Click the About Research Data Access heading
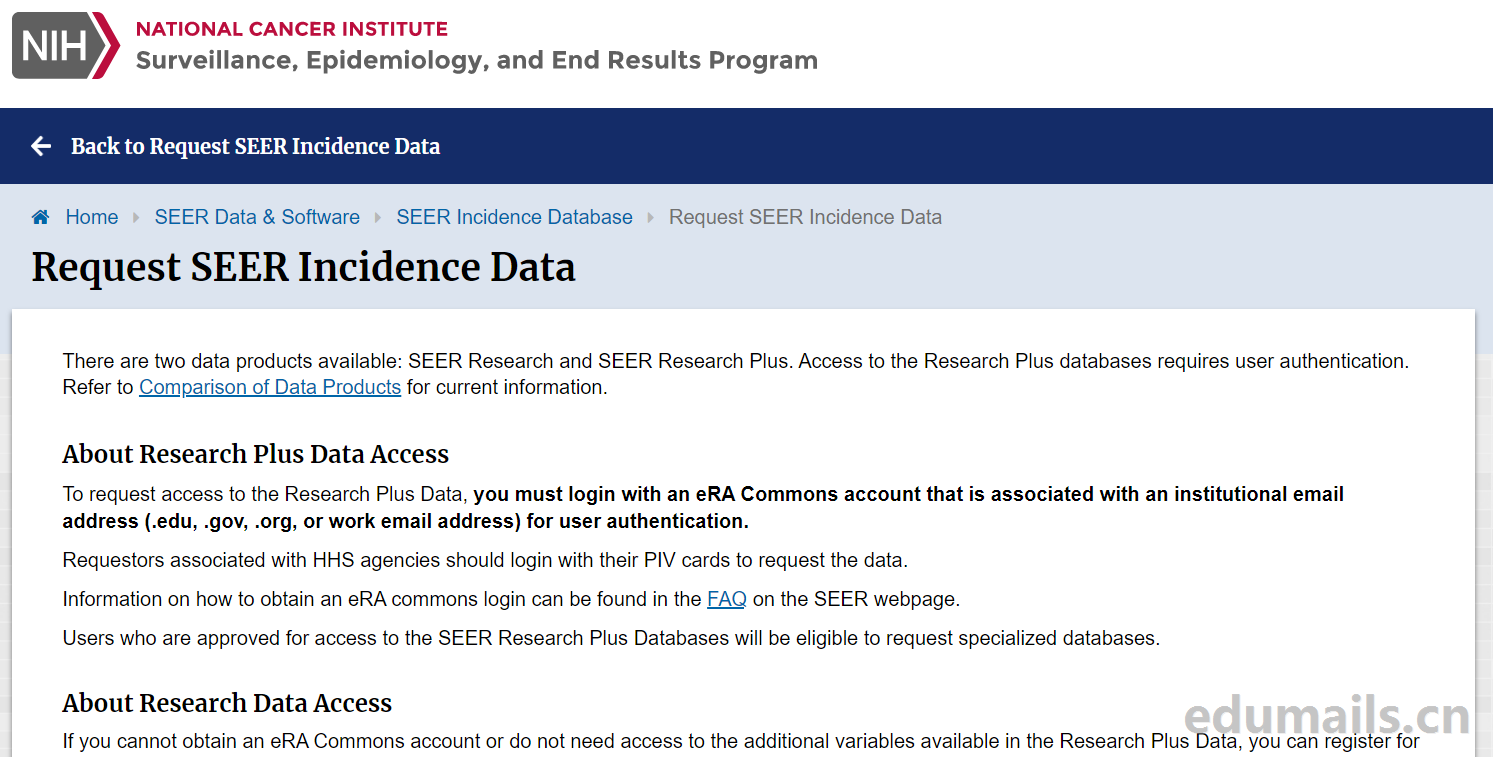 click(227, 703)
